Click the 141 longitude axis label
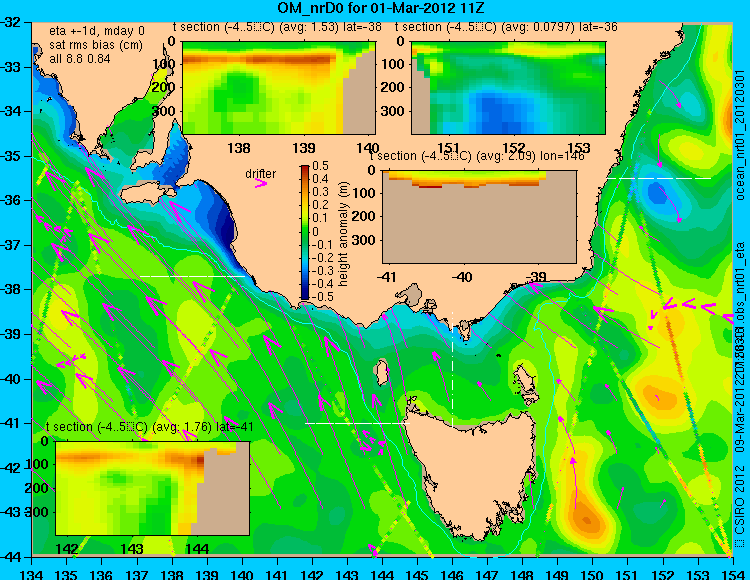 pos(277,574)
